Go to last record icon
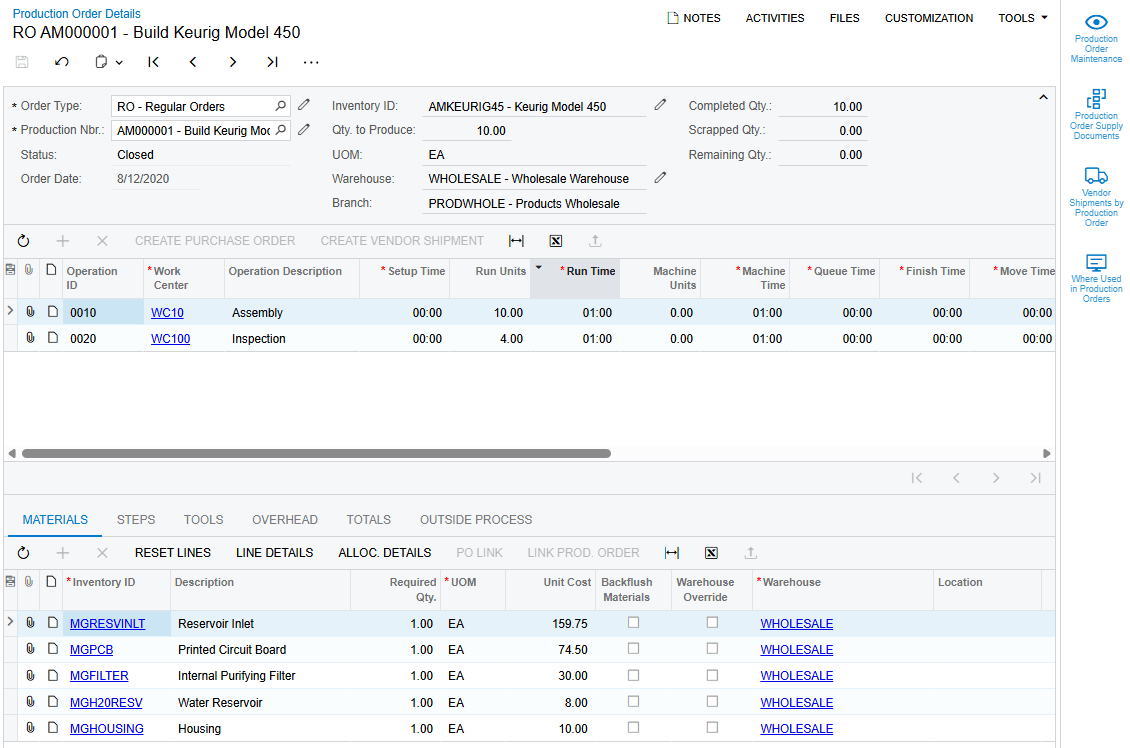 (x=272, y=62)
